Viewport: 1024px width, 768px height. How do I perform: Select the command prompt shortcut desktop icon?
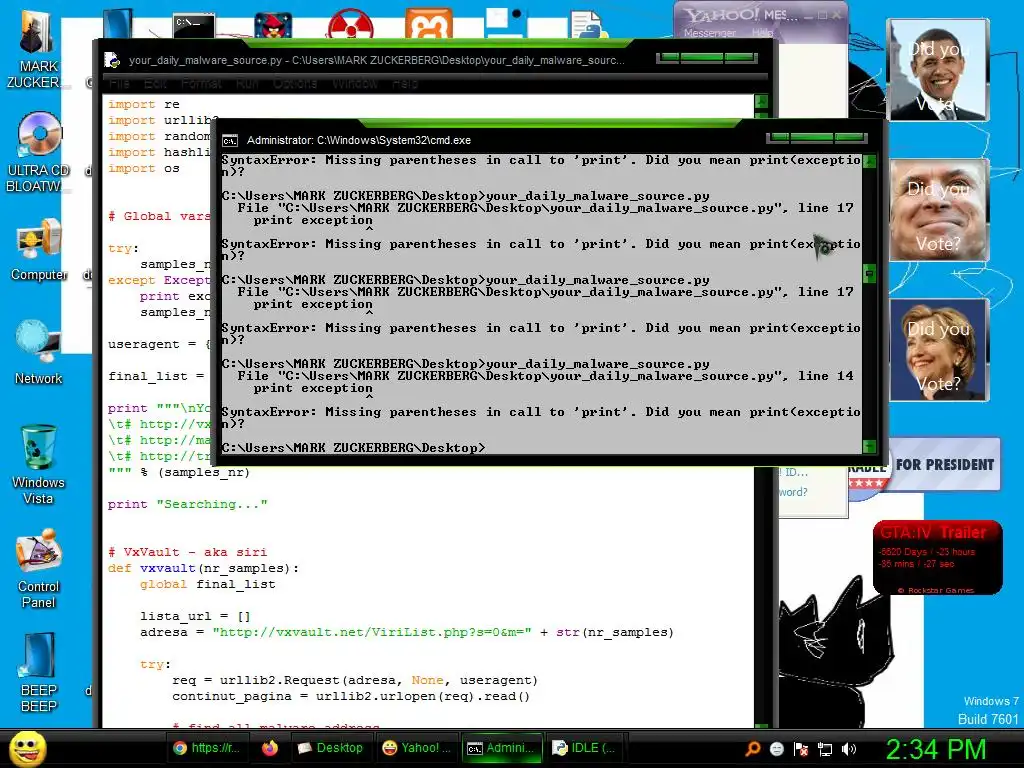[194, 26]
